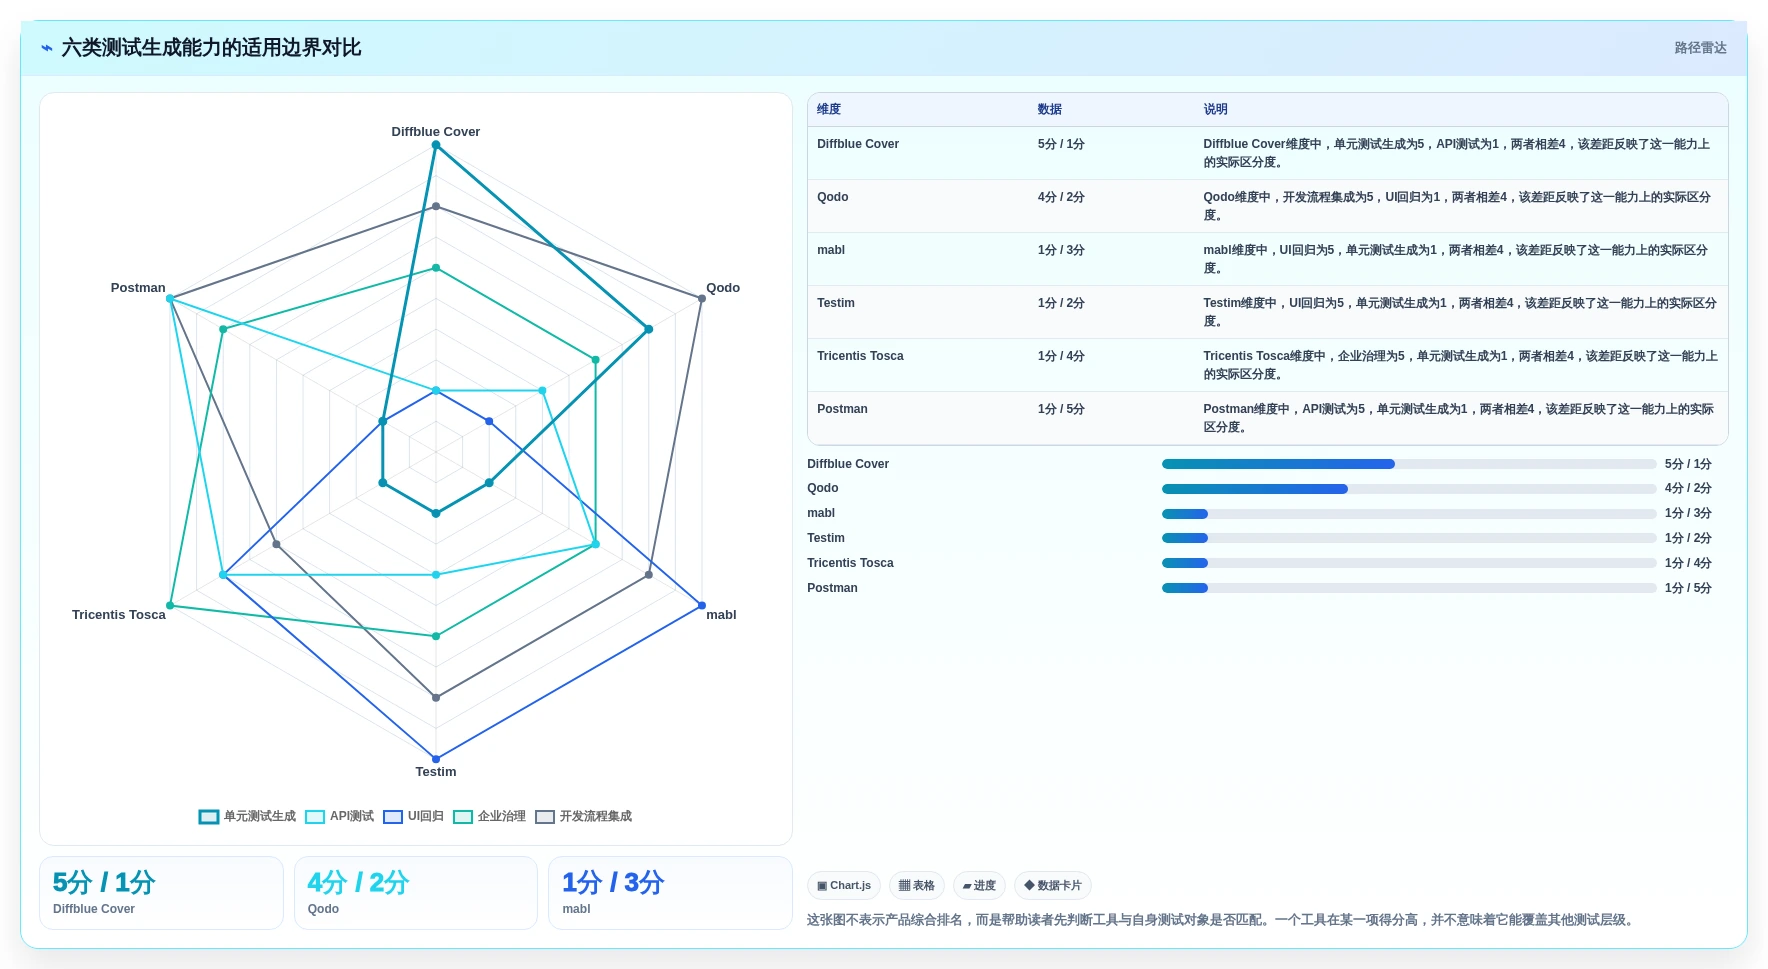Image resolution: width=1768 pixels, height=969 pixels.
Task: Toggle the API测试 legend swatch
Action: [x=315, y=817]
